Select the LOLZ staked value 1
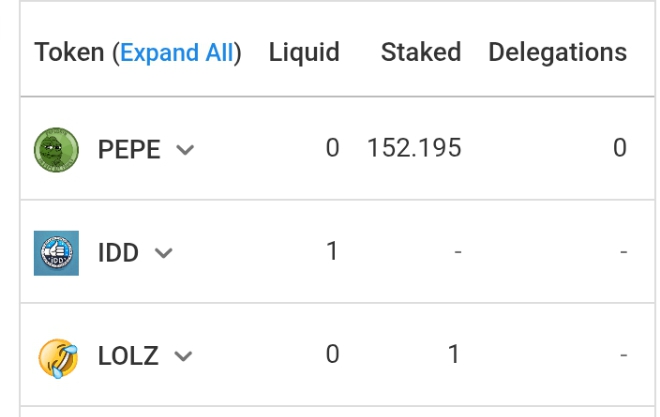Screen dimensions: 660x417 453,354
